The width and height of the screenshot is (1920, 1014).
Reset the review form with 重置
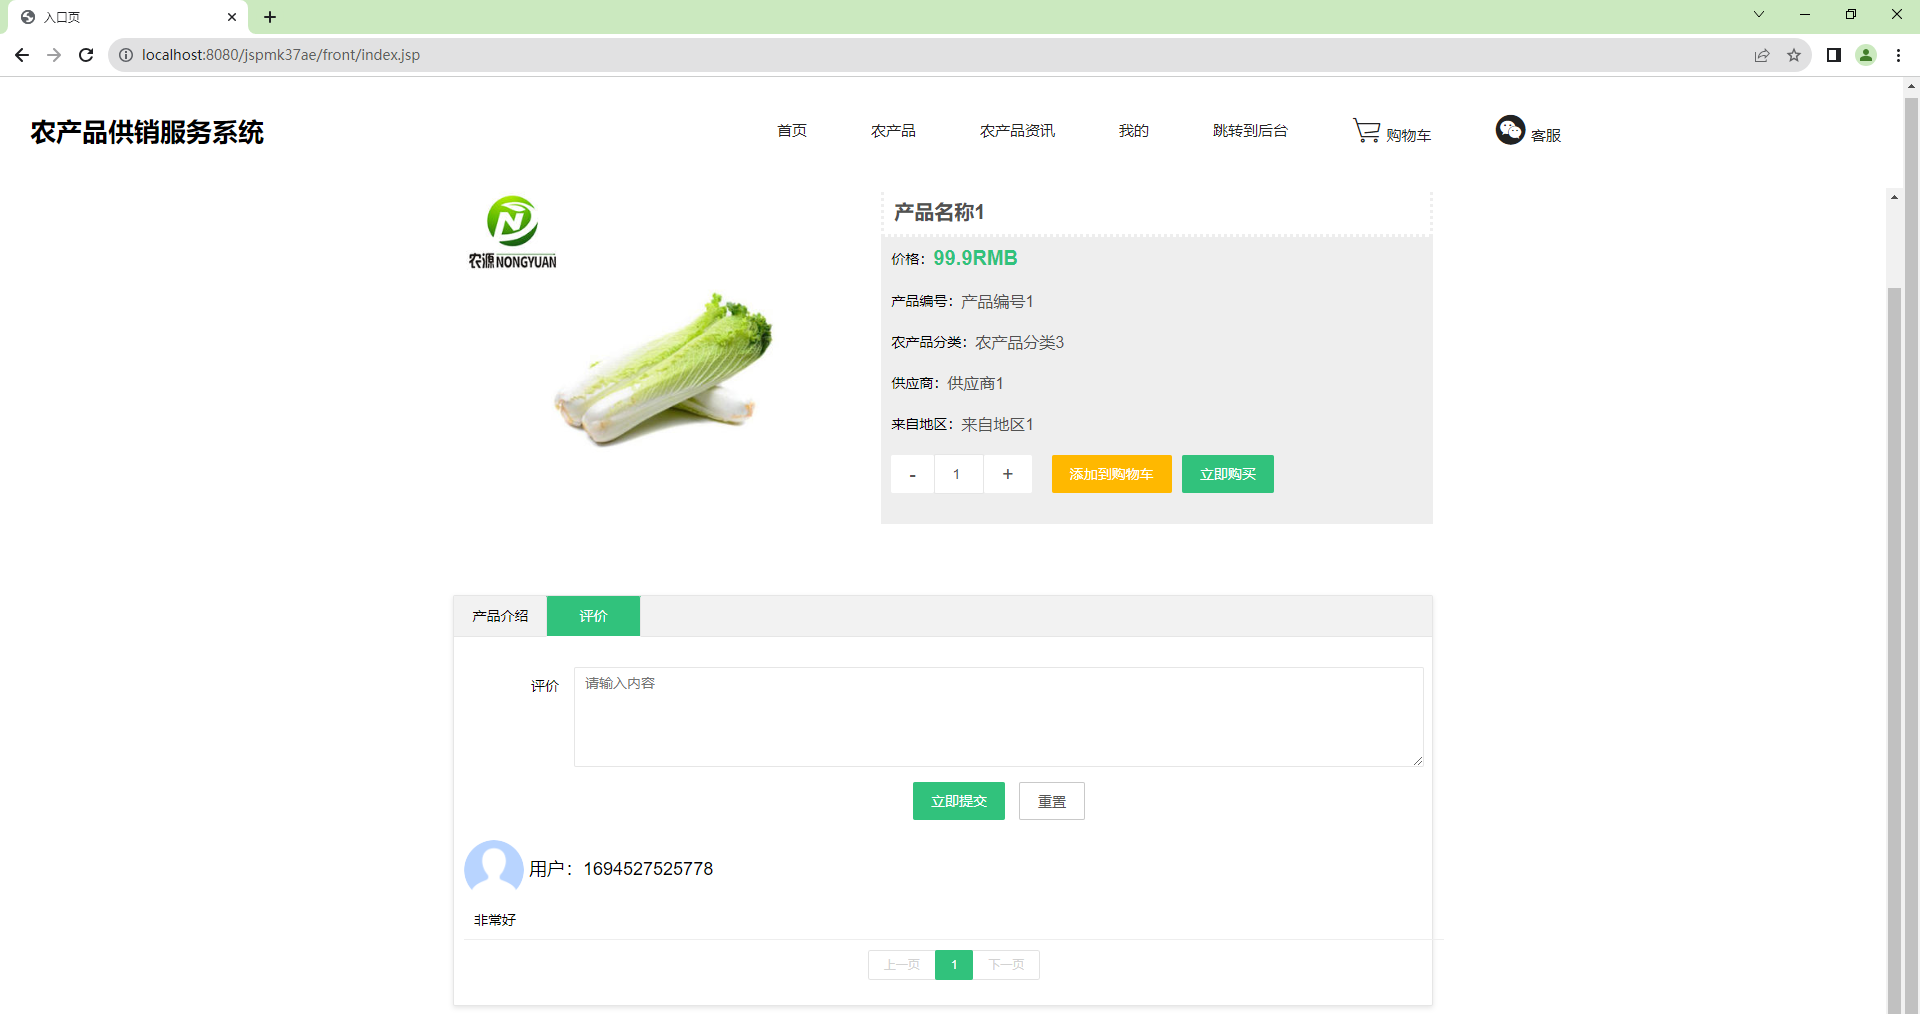click(1051, 800)
